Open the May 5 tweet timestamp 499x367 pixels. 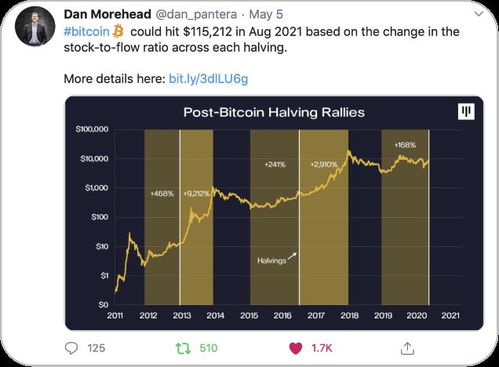tap(266, 14)
